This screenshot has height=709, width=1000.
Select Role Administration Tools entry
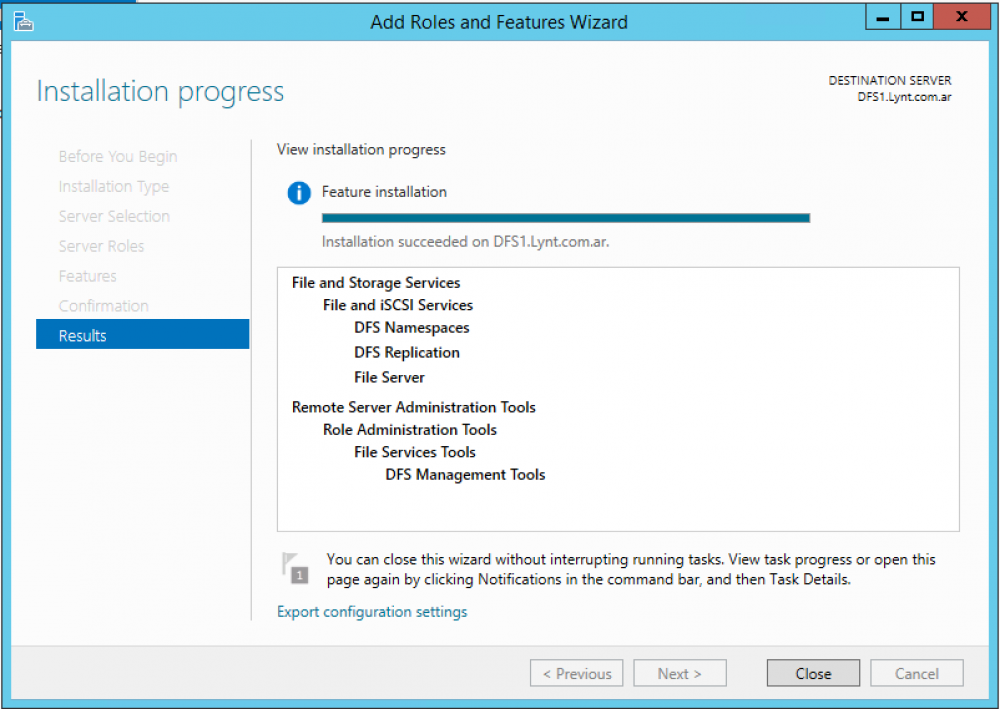coord(409,429)
